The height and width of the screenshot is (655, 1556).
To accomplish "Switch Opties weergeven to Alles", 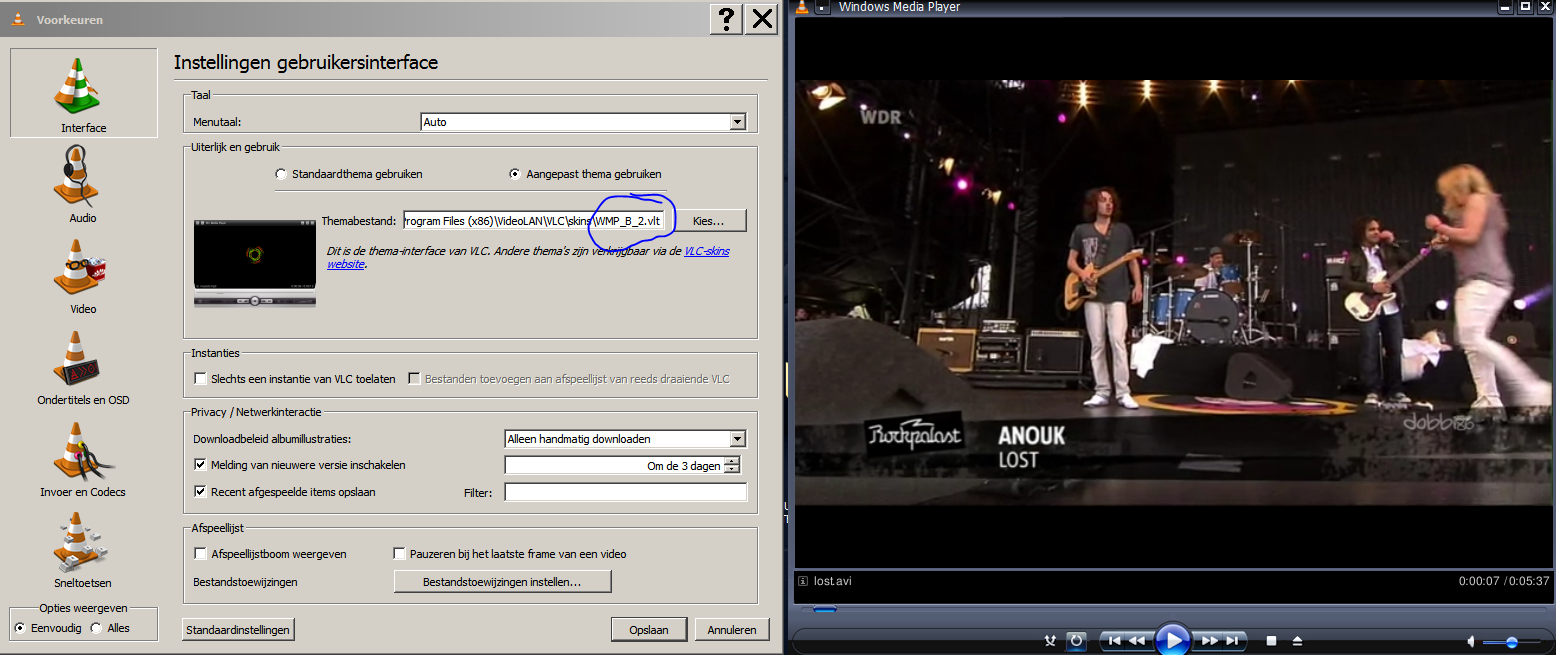I will [96, 628].
